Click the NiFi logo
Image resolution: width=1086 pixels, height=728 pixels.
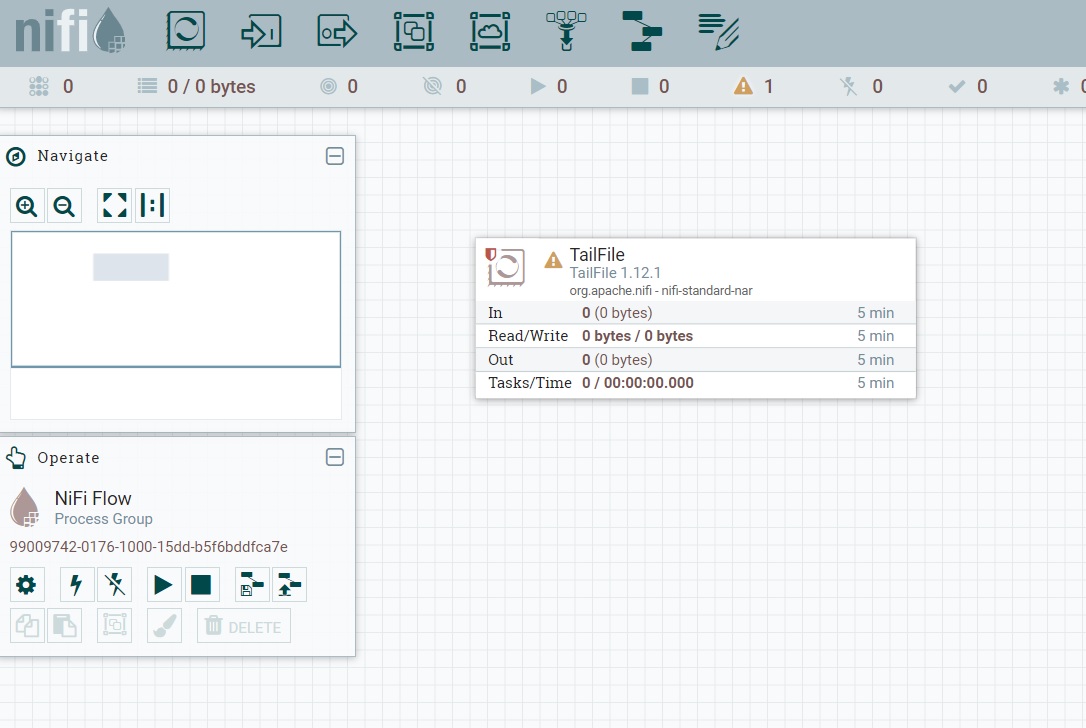pos(70,31)
